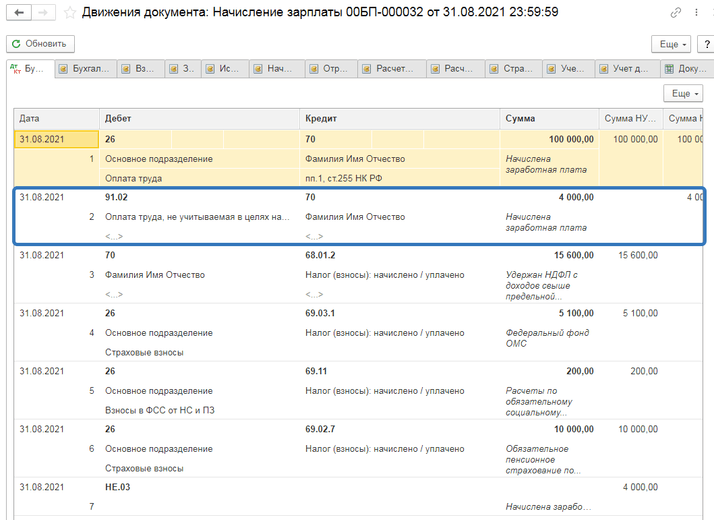Select the 68.01.2 credit account cell
This screenshot has height=520, width=714.
tap(322, 255)
